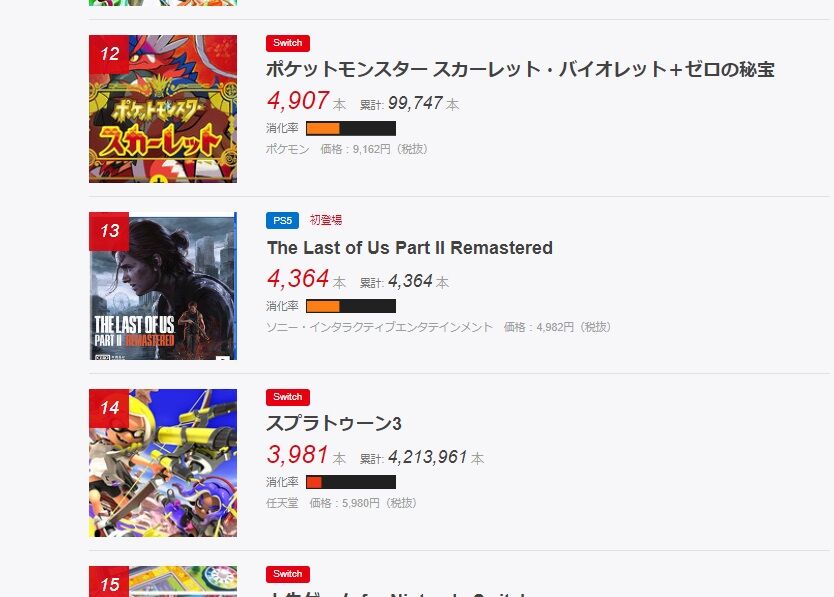Open the Pokémon Scarlet cover thumbnail
The image size is (834, 597).
(163, 109)
